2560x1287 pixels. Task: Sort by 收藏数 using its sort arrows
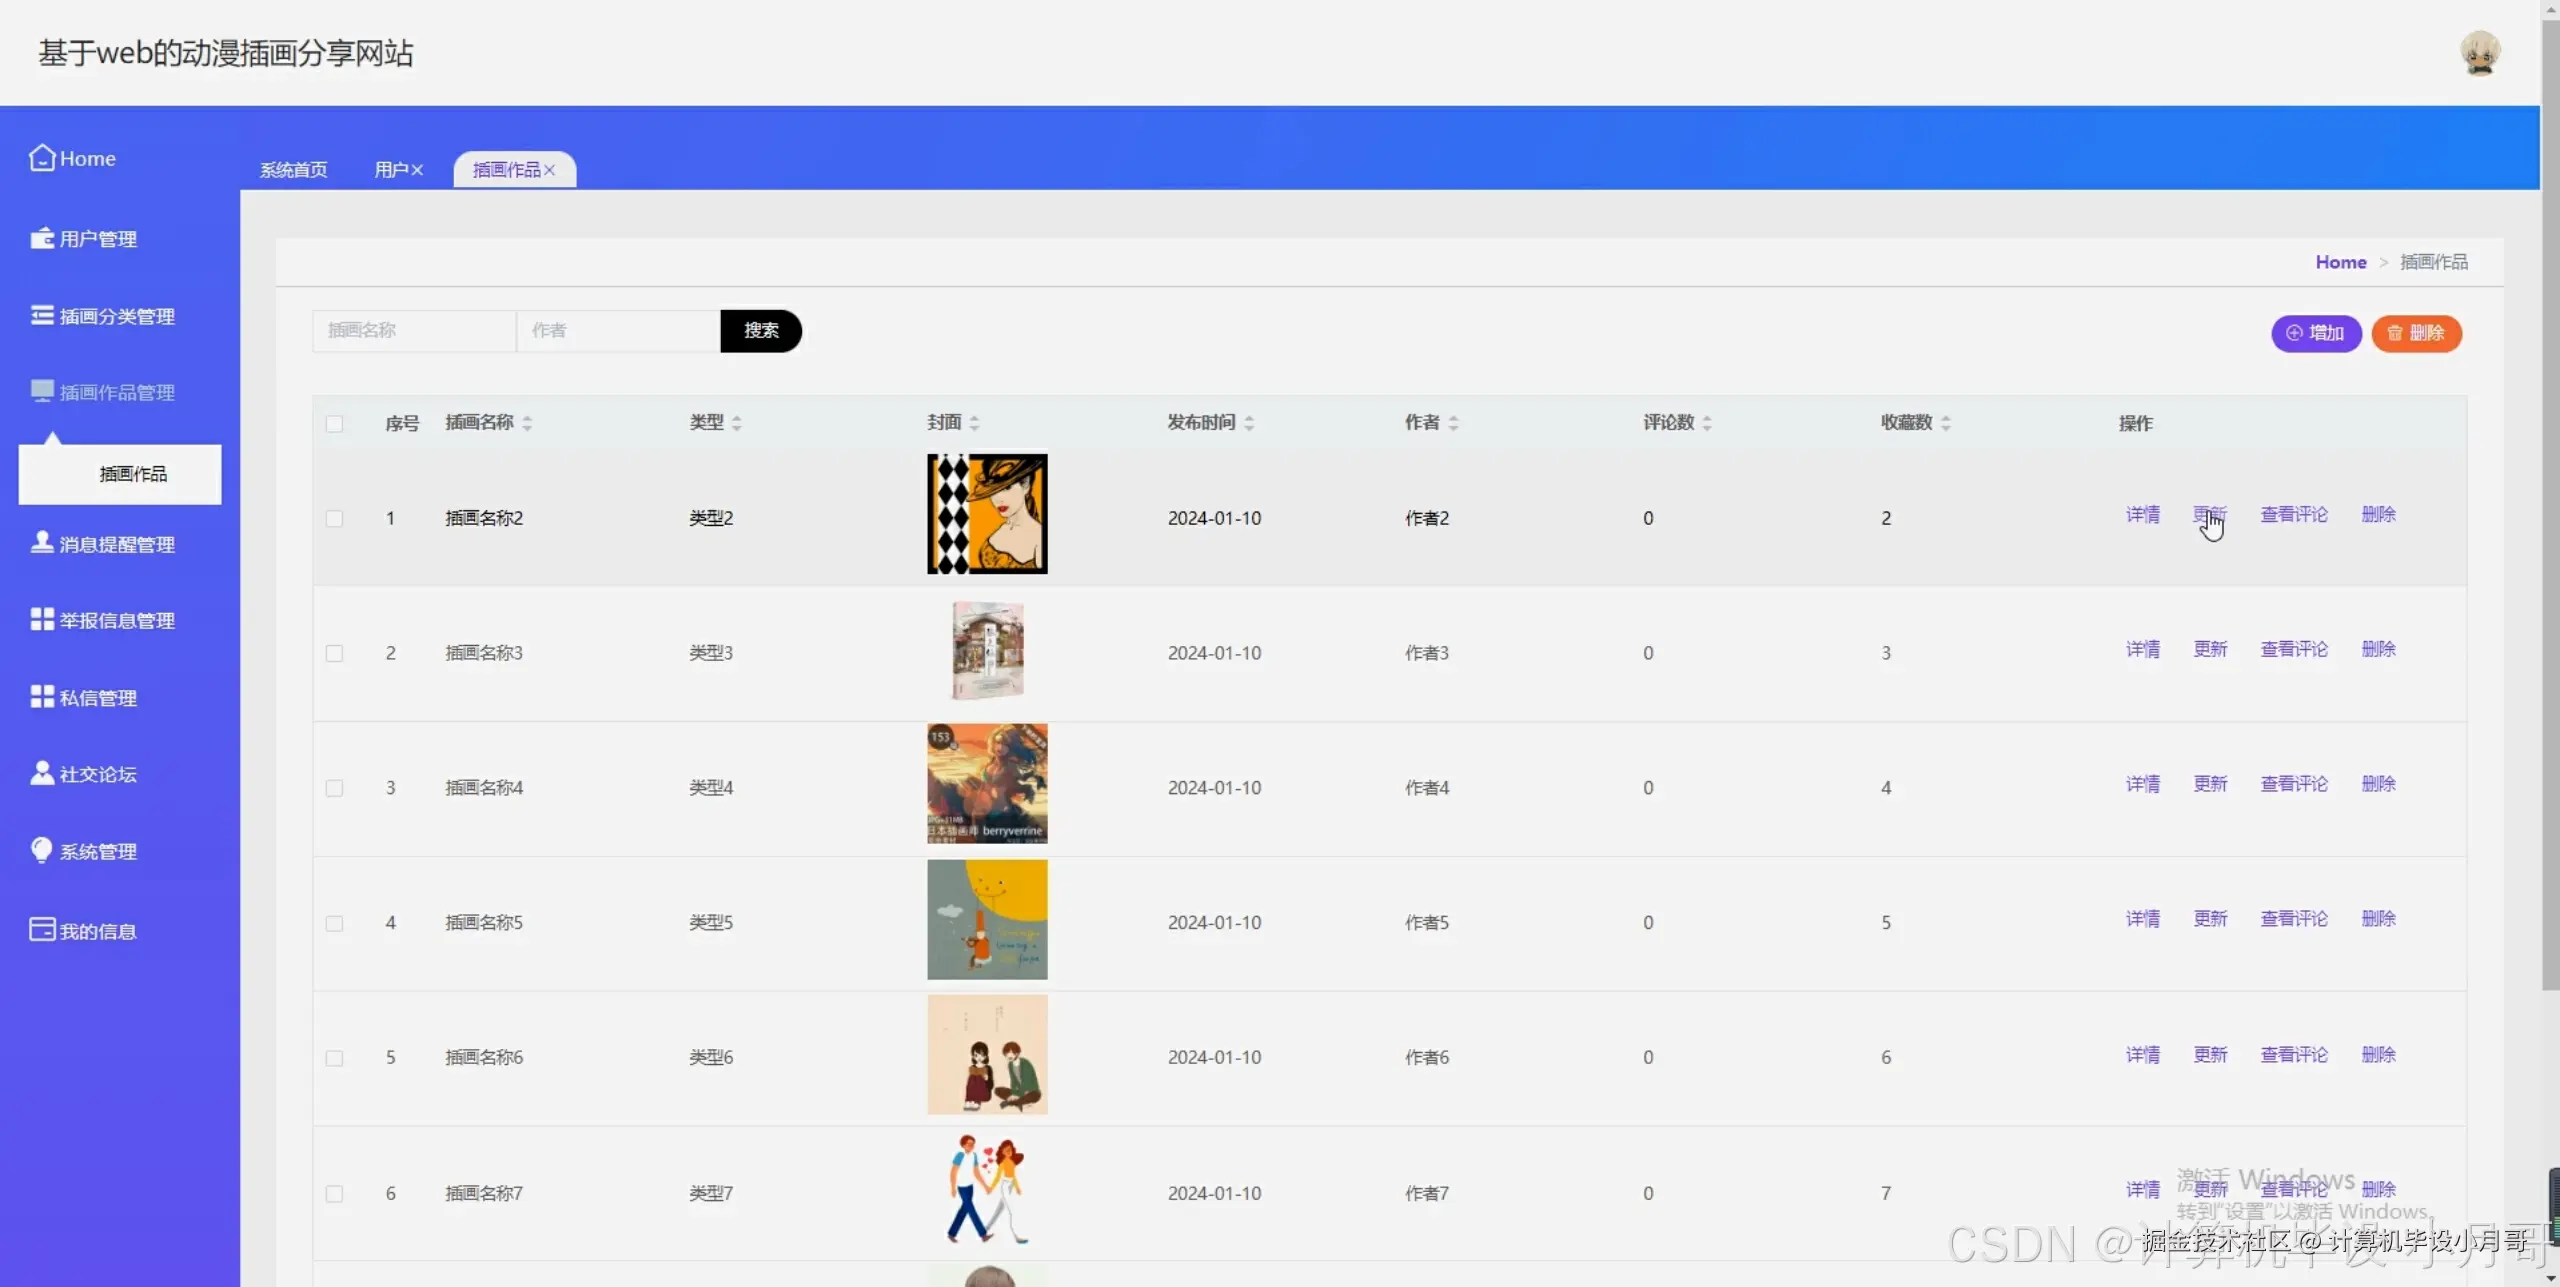[x=1945, y=423]
